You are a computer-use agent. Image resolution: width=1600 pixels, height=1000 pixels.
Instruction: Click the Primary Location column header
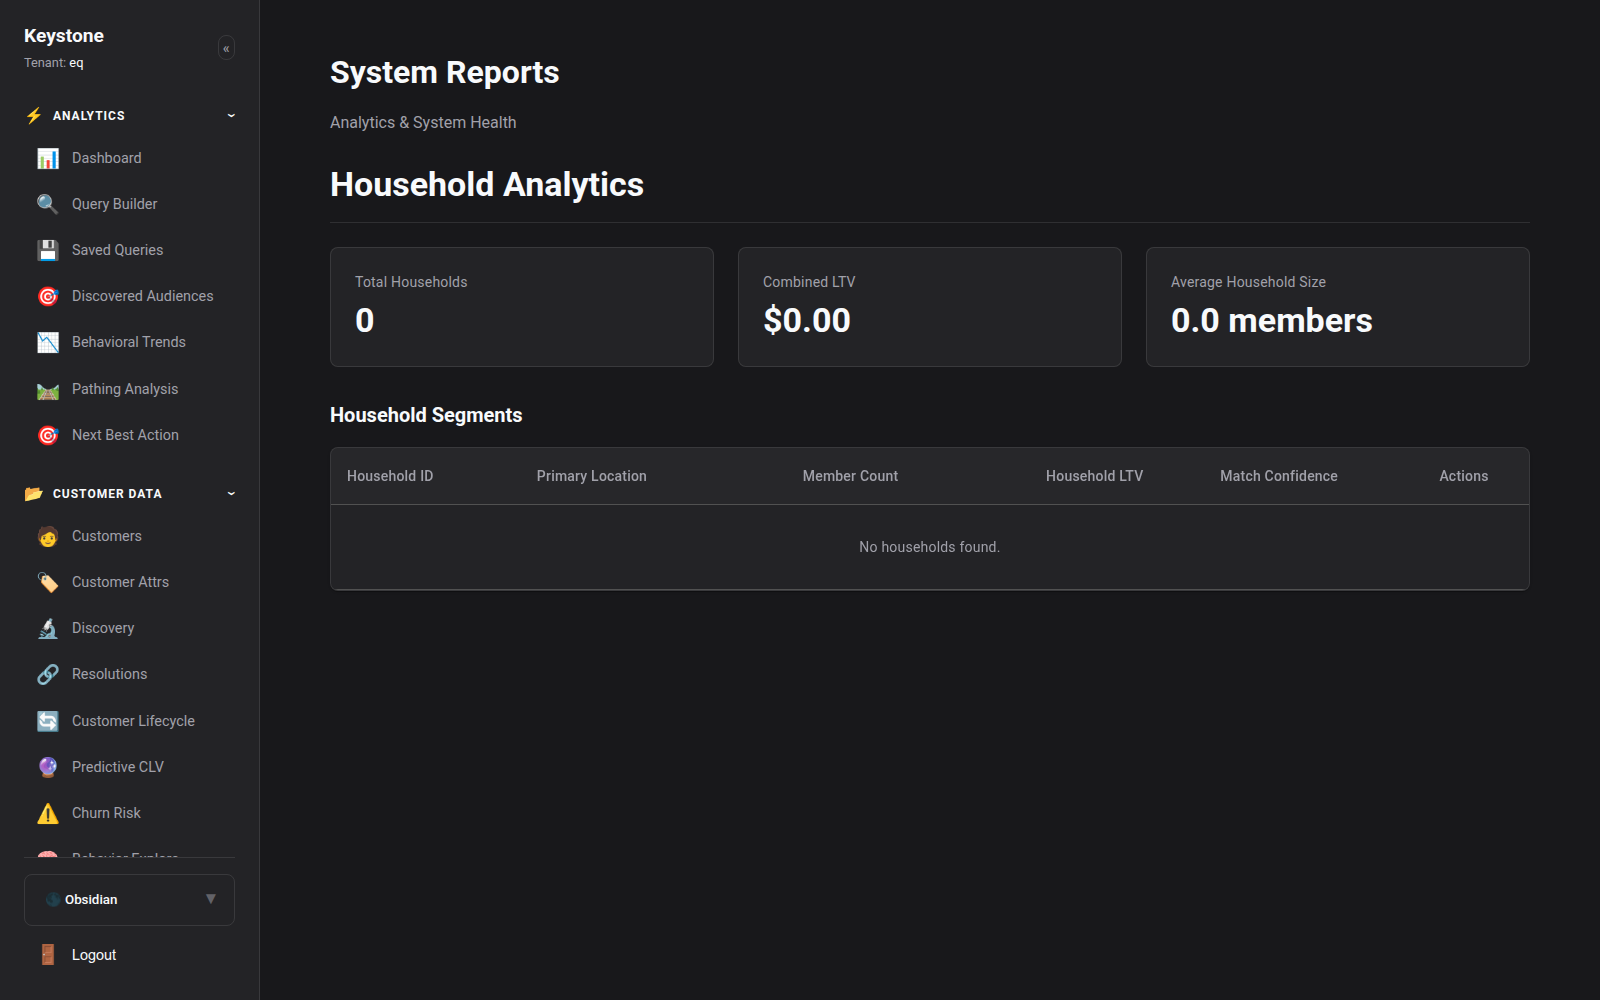[x=591, y=476]
